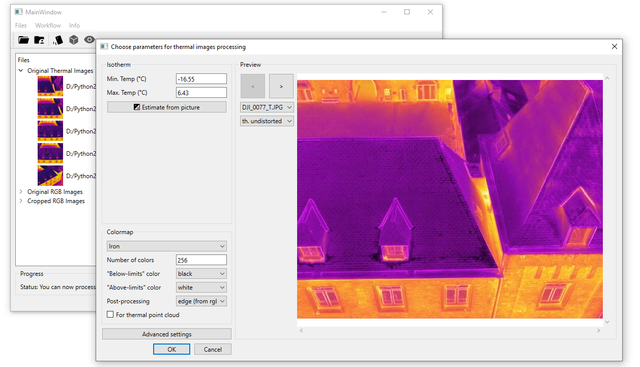
Task: Click the status text 'You can now process'
Action: (x=67, y=287)
